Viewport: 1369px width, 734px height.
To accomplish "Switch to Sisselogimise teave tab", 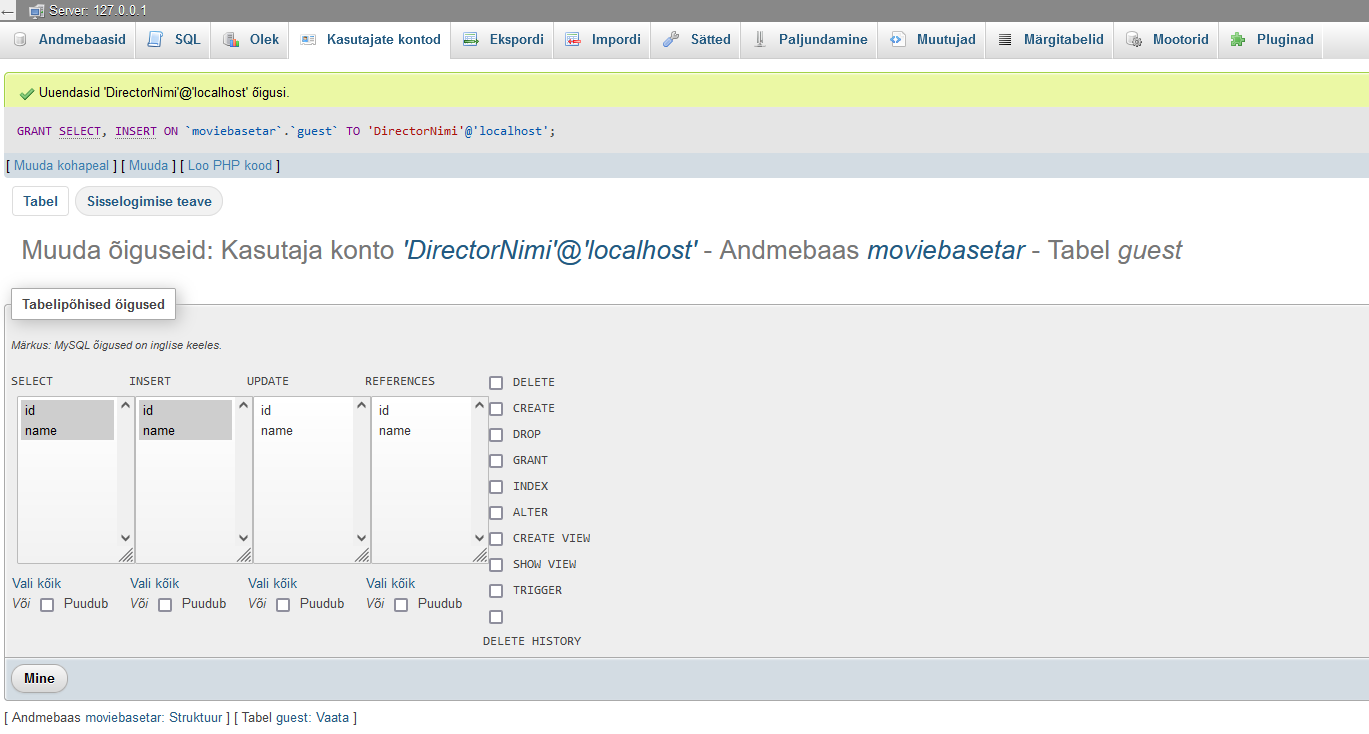I will click(149, 201).
